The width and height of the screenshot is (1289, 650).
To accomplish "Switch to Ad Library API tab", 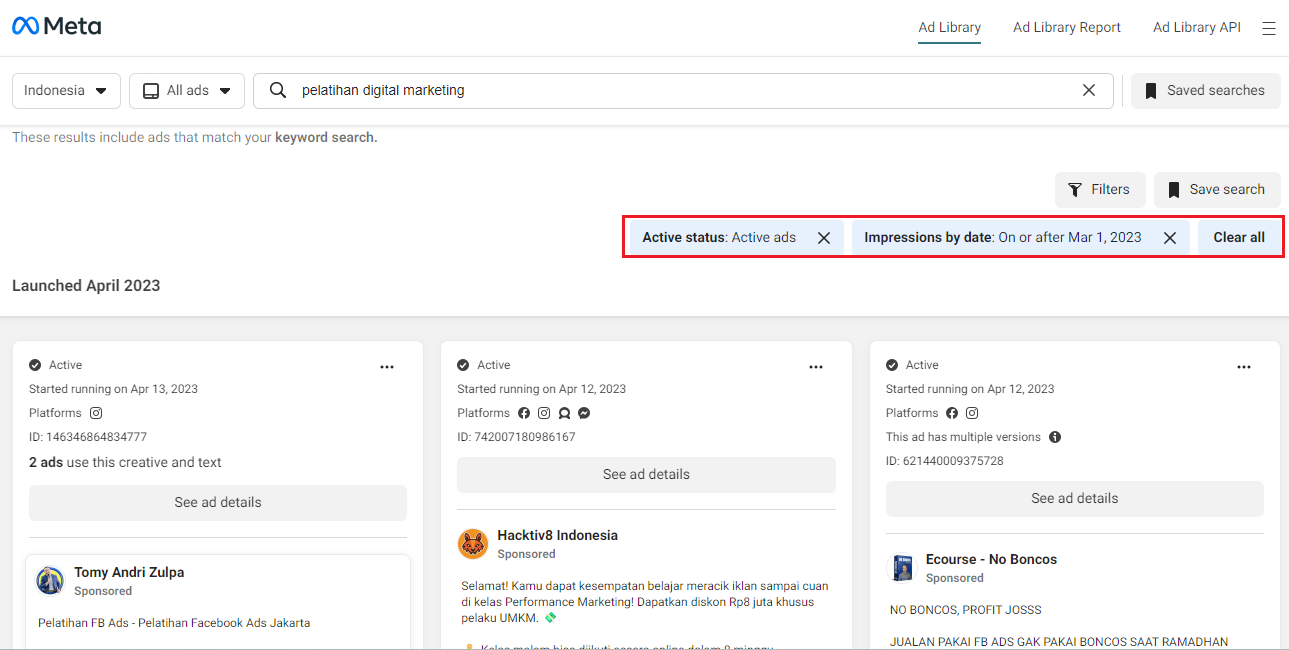I will coord(1197,27).
